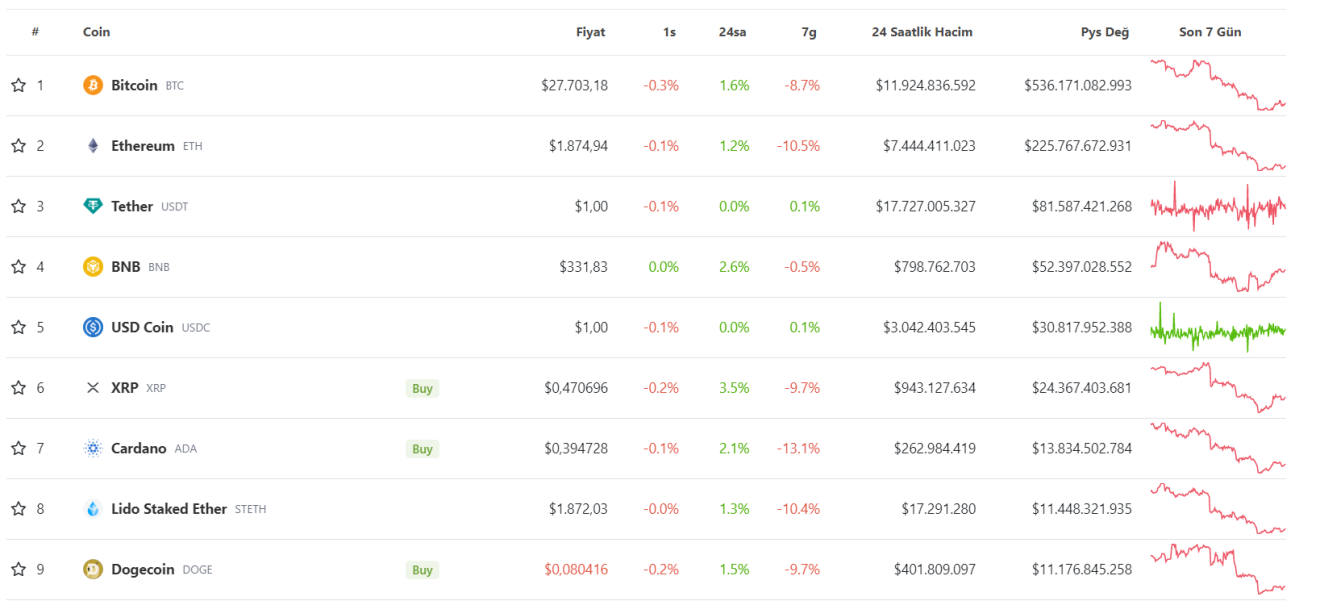The width and height of the screenshot is (1320, 601).
Task: Open Bitcoin's 7-day sparkline chart
Action: click(1217, 86)
